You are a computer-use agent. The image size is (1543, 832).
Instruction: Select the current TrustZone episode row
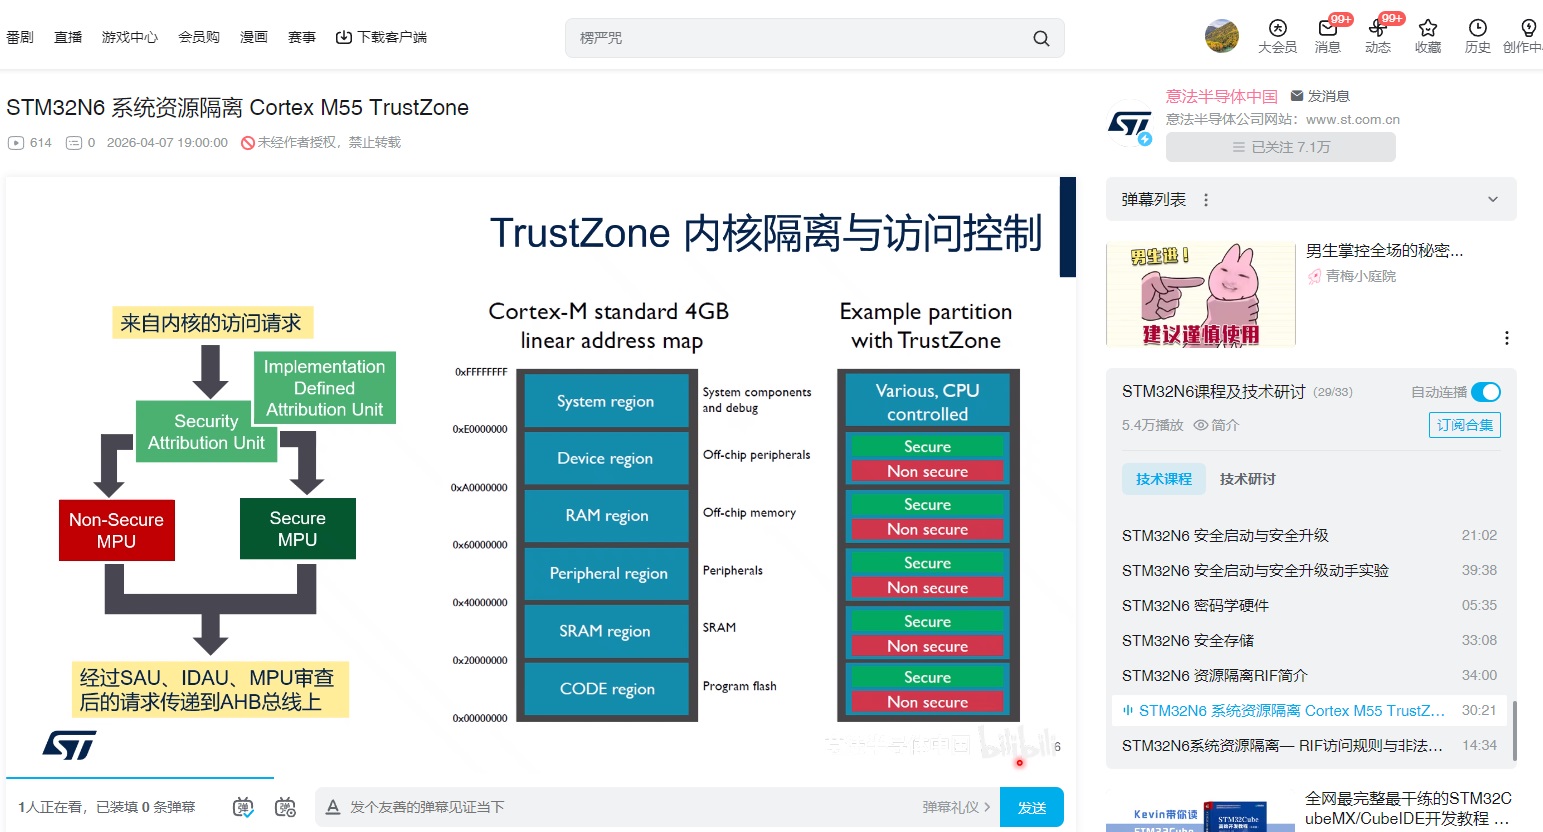[x=1309, y=710]
